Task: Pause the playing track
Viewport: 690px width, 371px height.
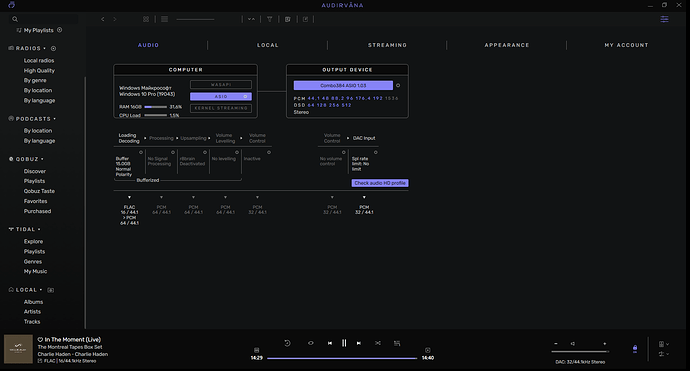Action: pos(344,343)
